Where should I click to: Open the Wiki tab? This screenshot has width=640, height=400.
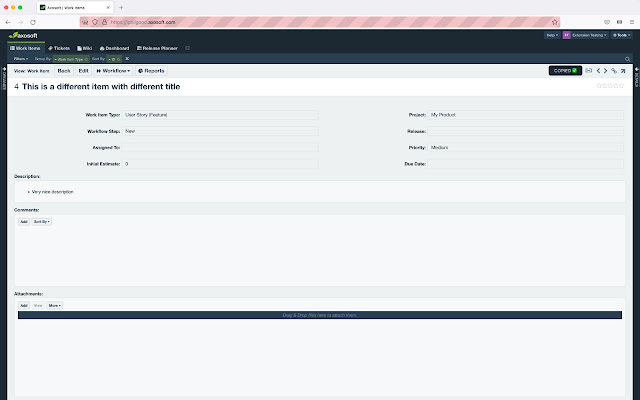tap(84, 48)
